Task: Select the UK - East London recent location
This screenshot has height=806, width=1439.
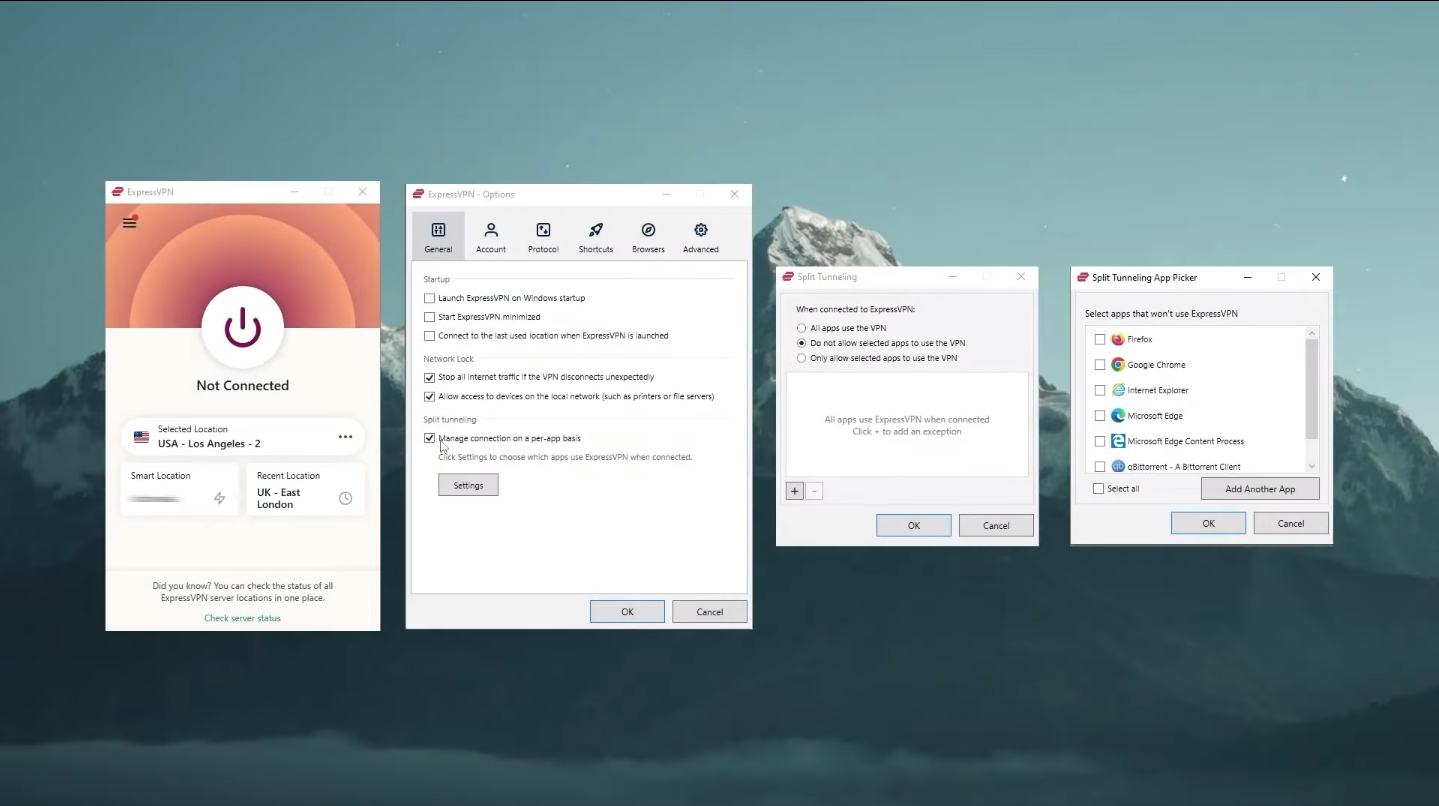Action: point(306,490)
